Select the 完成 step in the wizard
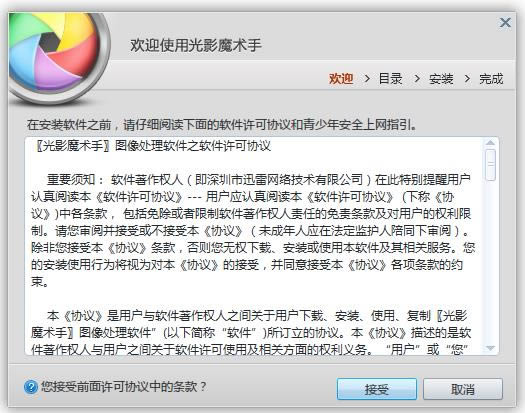Viewport: 525px width, 413px height. pos(491,79)
